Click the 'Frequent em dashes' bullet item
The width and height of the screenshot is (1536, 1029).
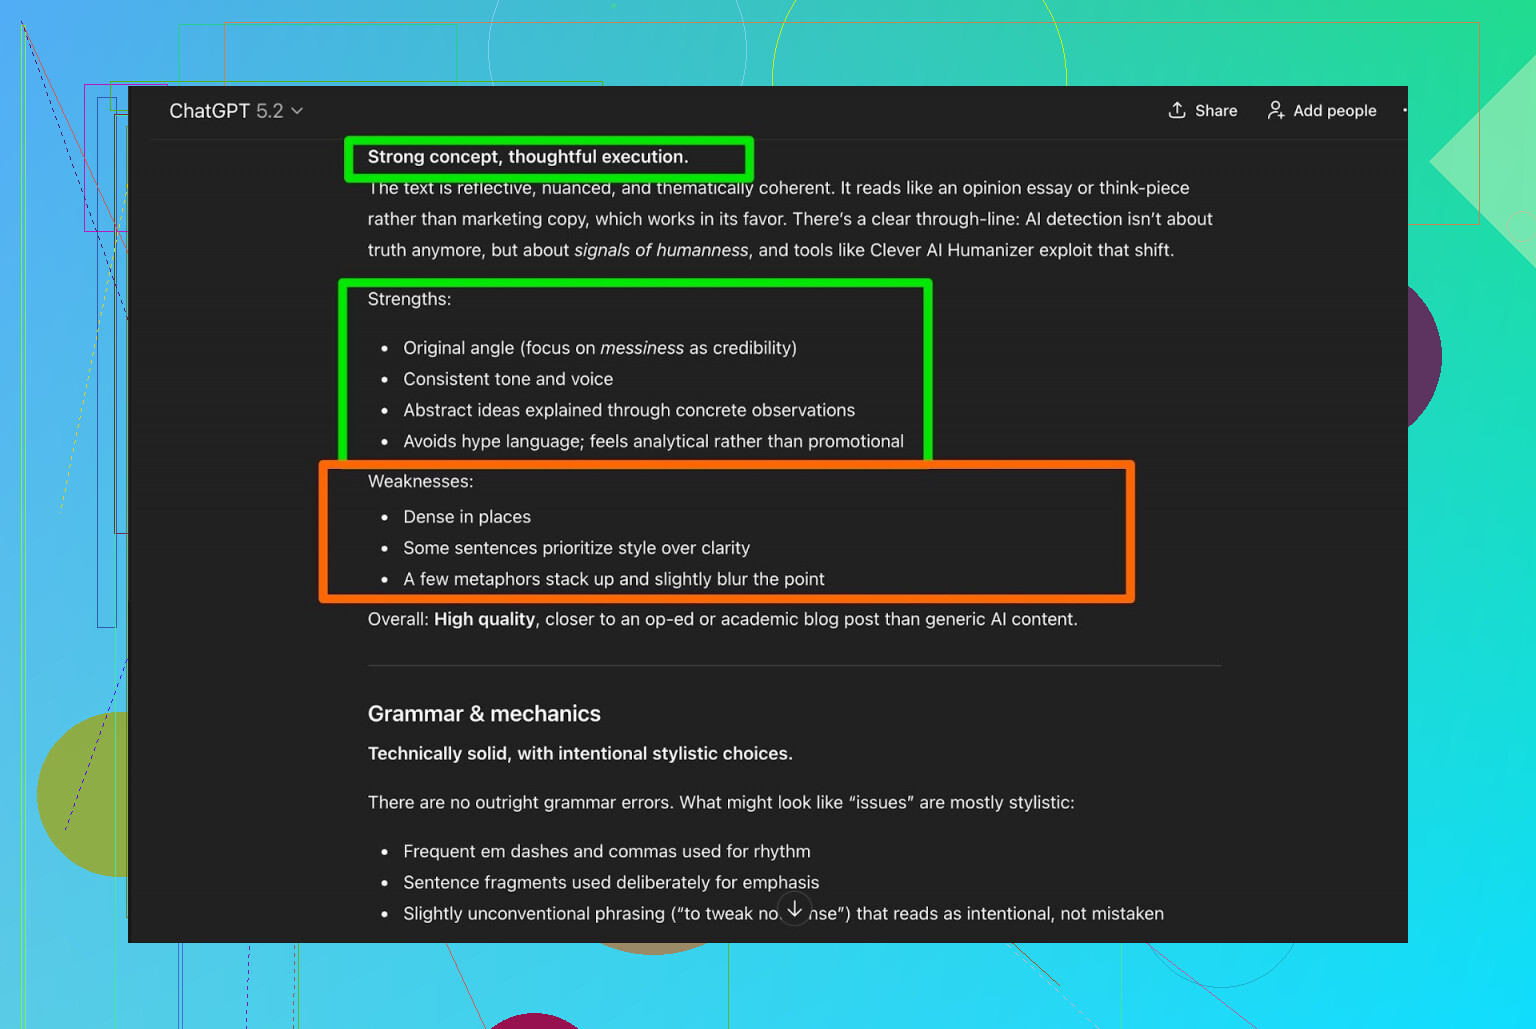606,851
